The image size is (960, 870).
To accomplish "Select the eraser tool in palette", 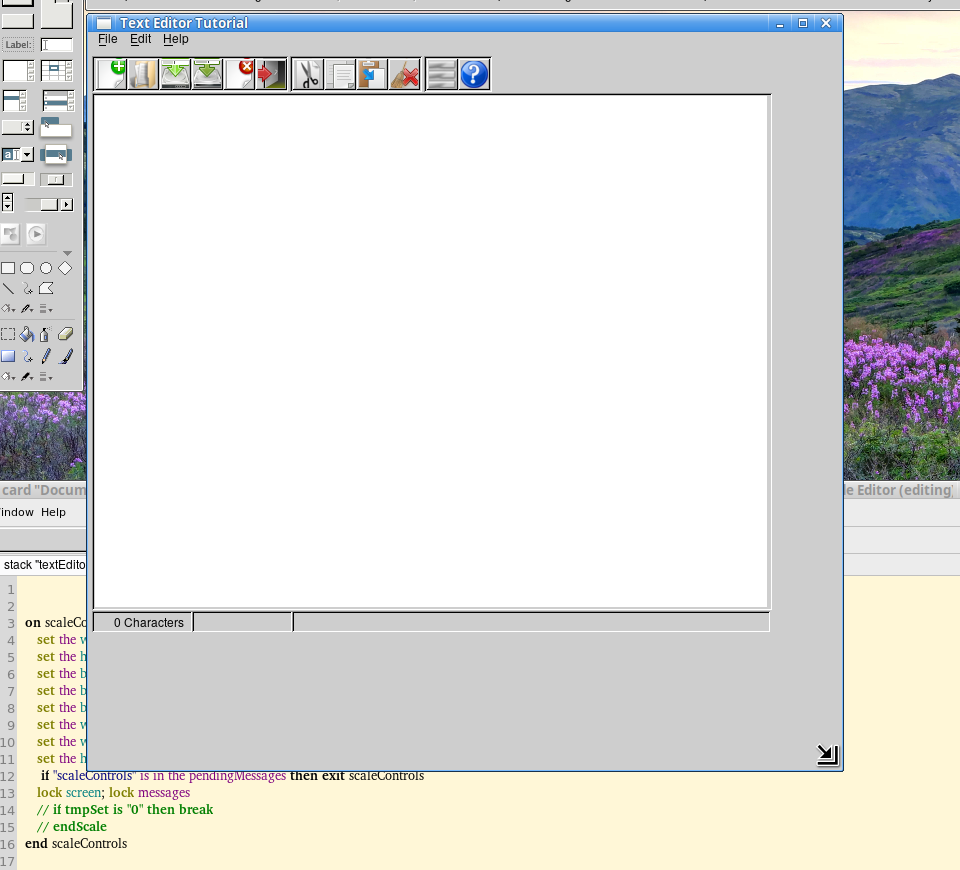I will 66,335.
